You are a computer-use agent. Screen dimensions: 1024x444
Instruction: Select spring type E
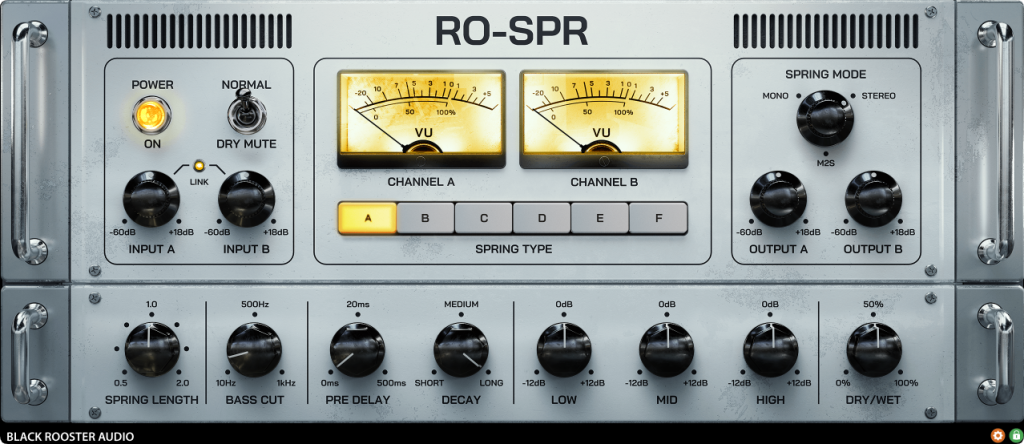pos(600,218)
